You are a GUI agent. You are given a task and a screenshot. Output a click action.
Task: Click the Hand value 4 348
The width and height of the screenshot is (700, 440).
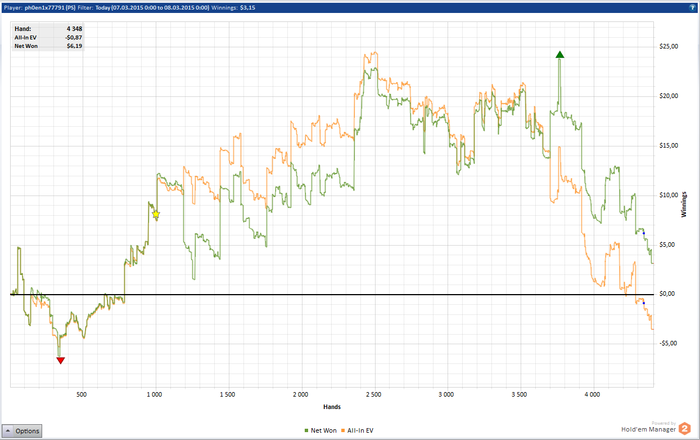pos(75,29)
